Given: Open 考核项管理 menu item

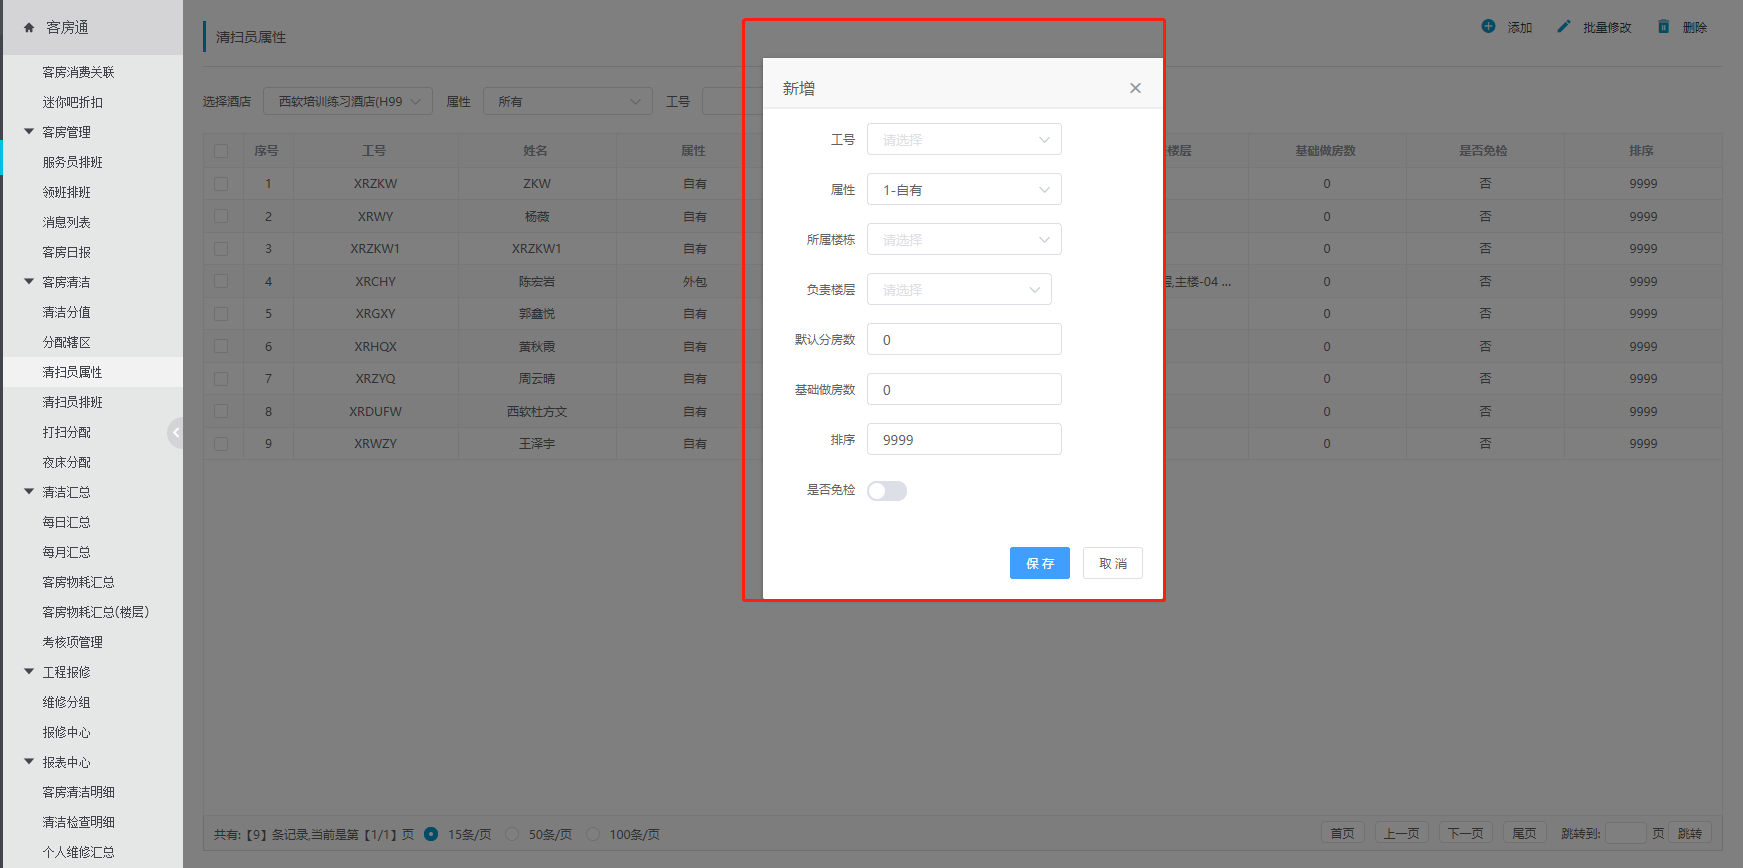Looking at the screenshot, I should (72, 642).
